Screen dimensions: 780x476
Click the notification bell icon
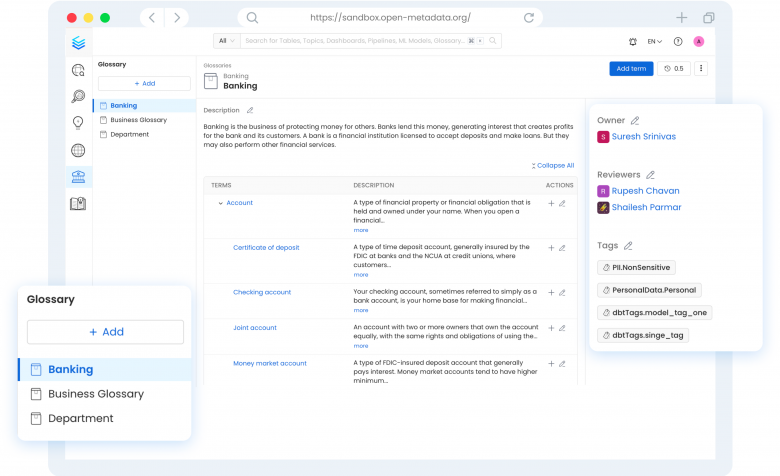coord(633,42)
